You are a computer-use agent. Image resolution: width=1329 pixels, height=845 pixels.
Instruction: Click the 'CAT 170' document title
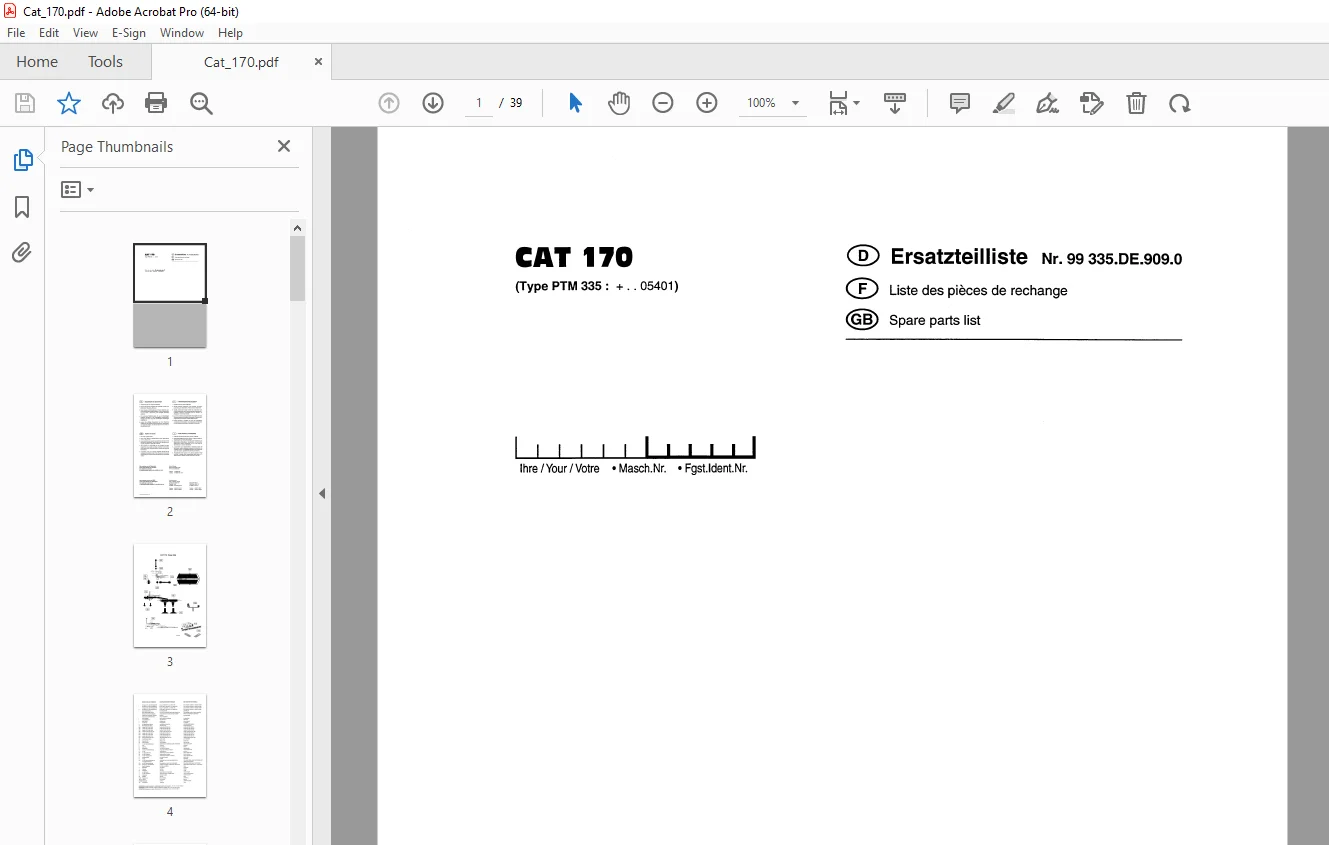[574, 258]
